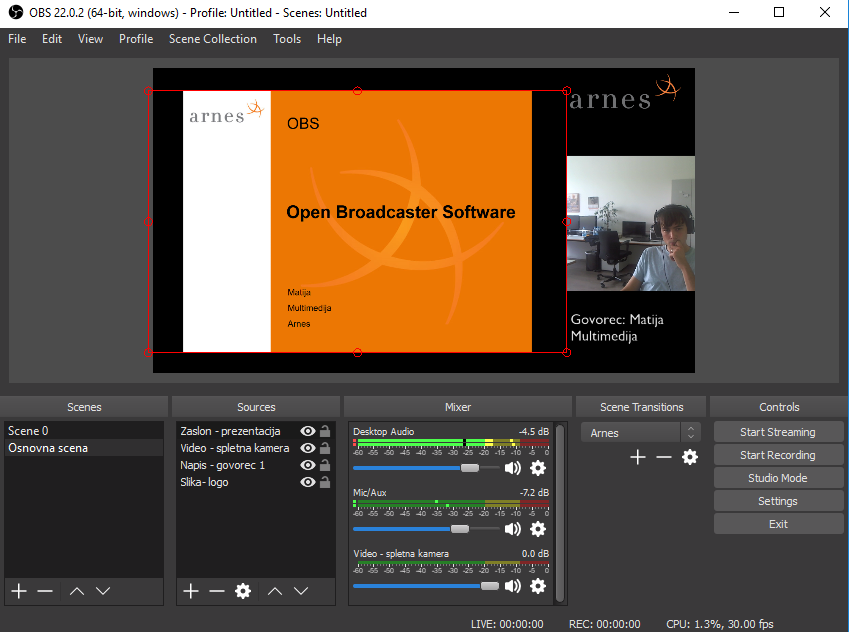The height and width of the screenshot is (632, 849).
Task: Move scene up in the Scenes list
Action: [x=77, y=591]
